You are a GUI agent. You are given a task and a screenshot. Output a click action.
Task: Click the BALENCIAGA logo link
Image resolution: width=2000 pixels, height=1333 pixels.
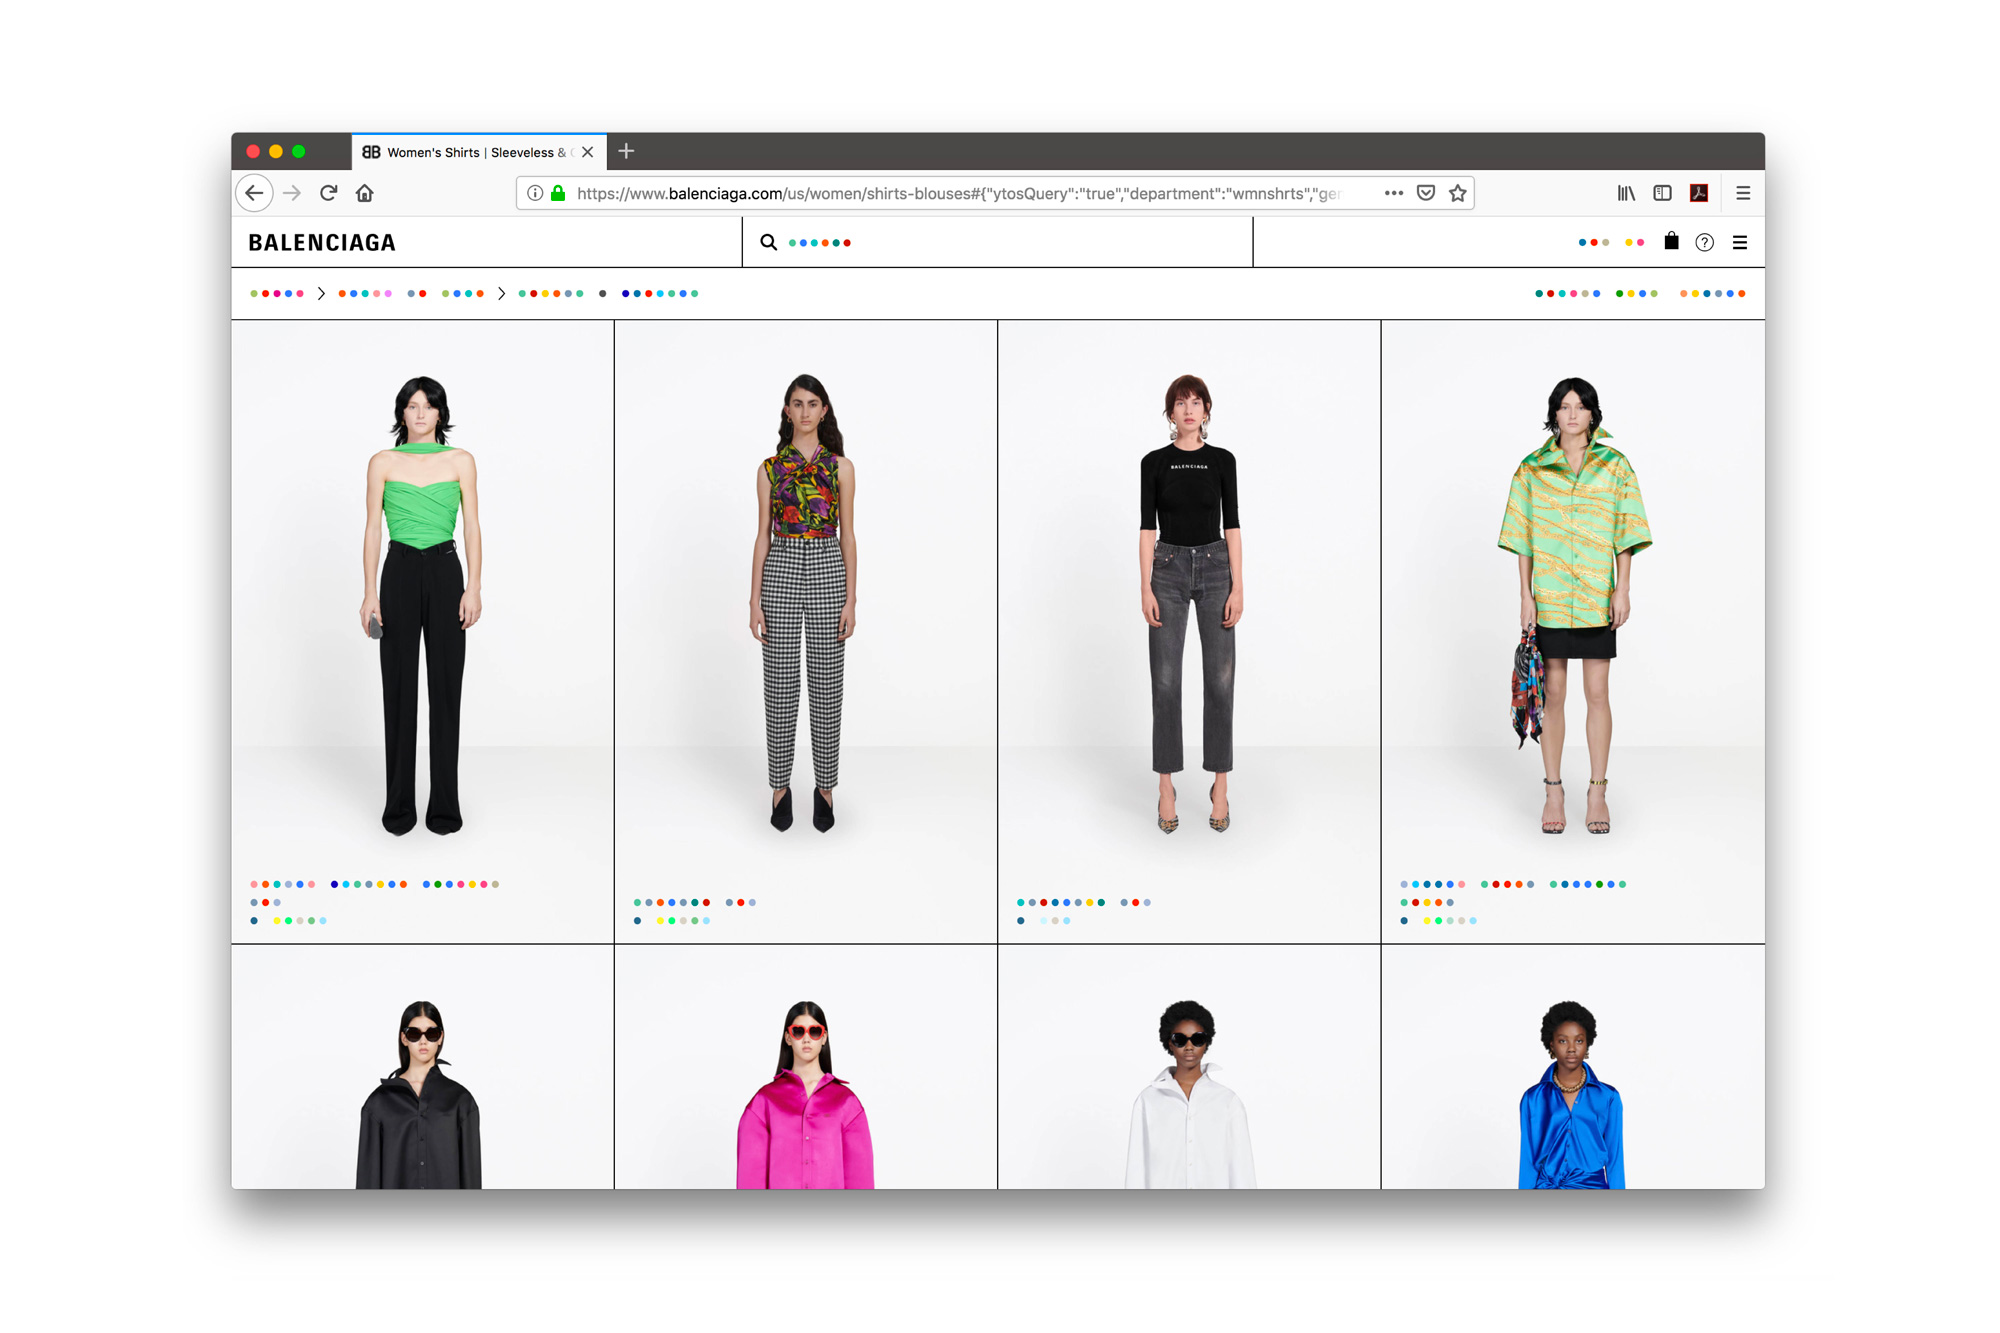[322, 243]
